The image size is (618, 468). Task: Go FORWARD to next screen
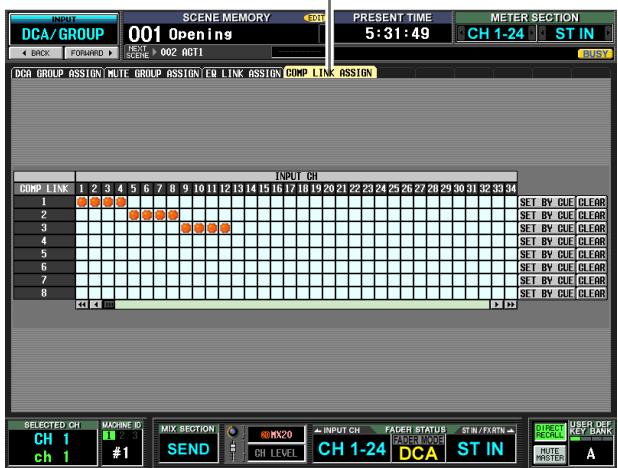point(91,53)
